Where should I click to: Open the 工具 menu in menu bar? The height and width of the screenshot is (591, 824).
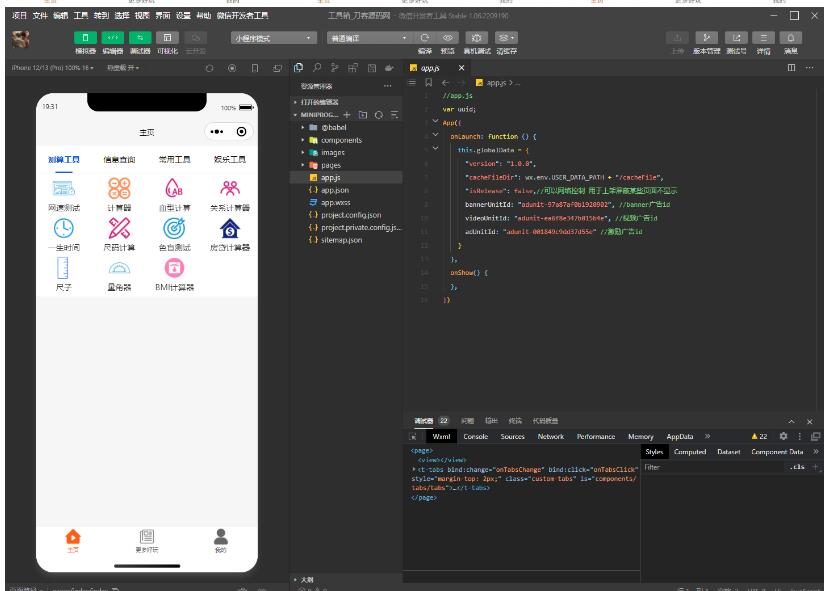tap(81, 16)
